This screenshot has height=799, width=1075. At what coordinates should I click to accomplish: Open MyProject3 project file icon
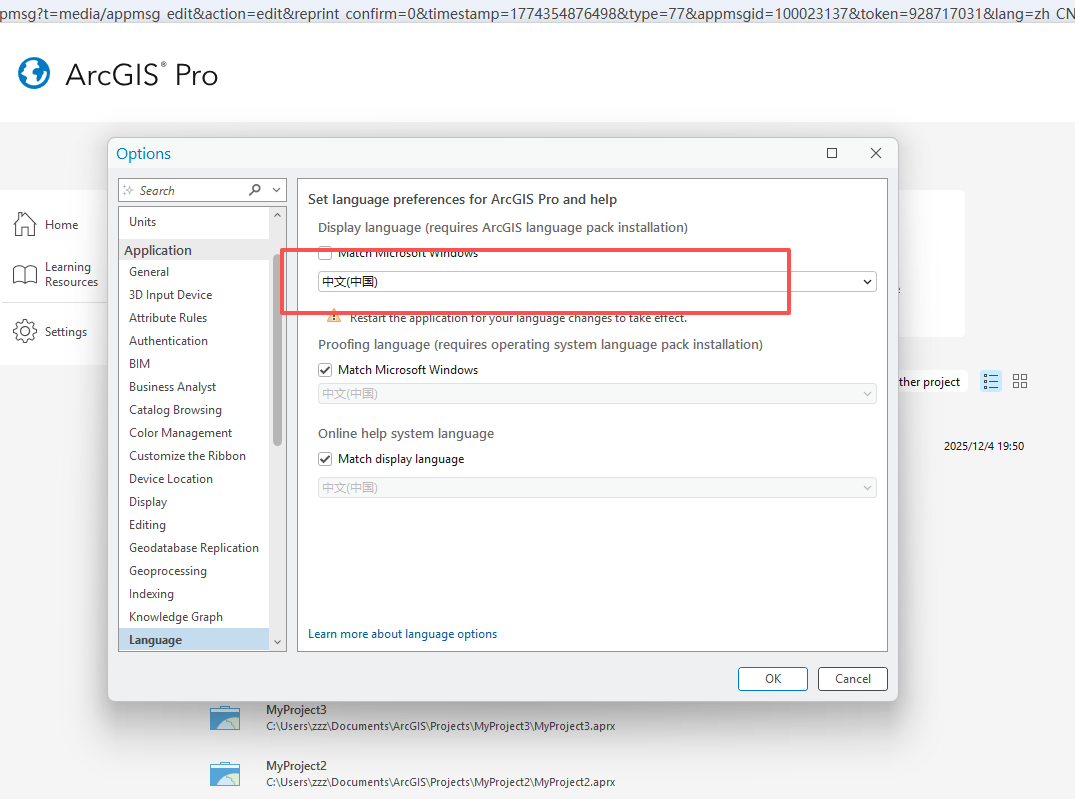point(225,718)
